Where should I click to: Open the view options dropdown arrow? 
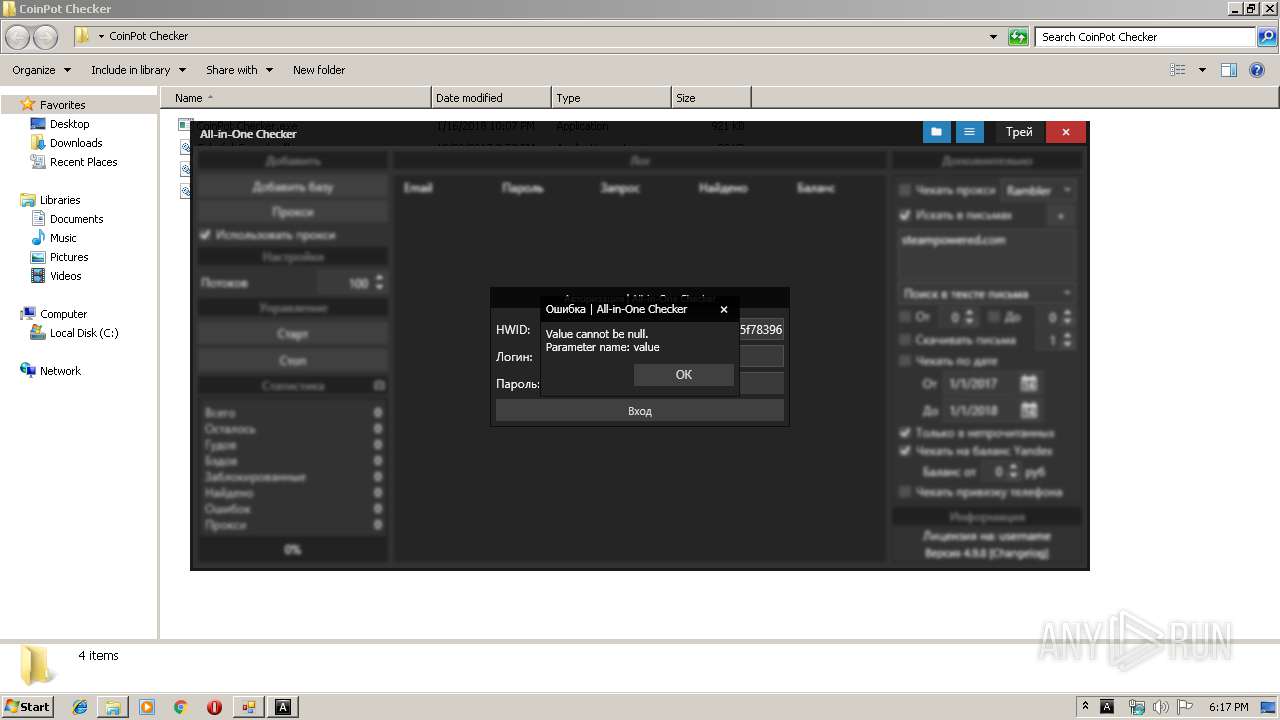click(x=1202, y=70)
